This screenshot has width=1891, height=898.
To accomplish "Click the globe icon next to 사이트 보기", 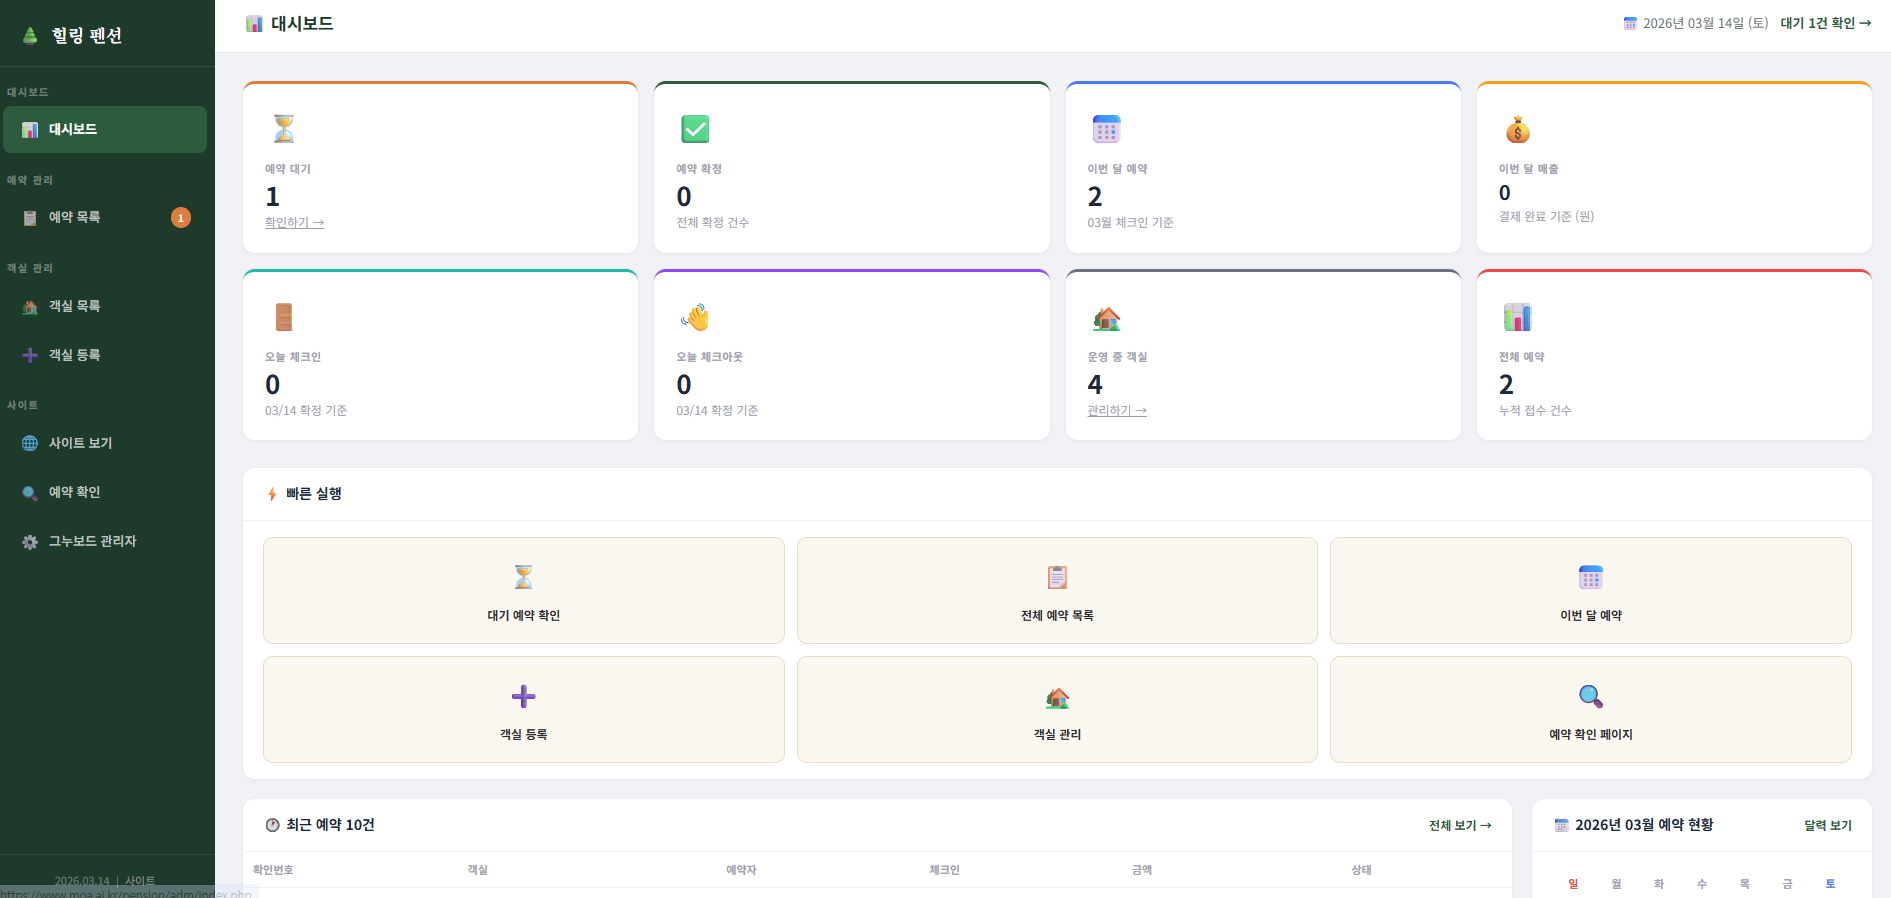I will [x=30, y=444].
